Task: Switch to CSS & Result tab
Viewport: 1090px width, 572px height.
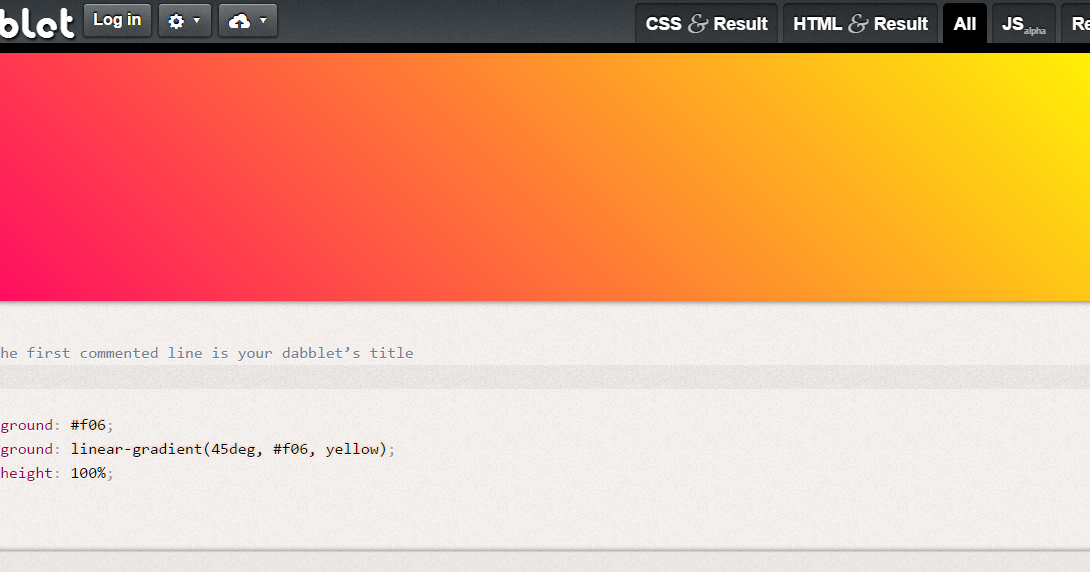Action: 706,24
